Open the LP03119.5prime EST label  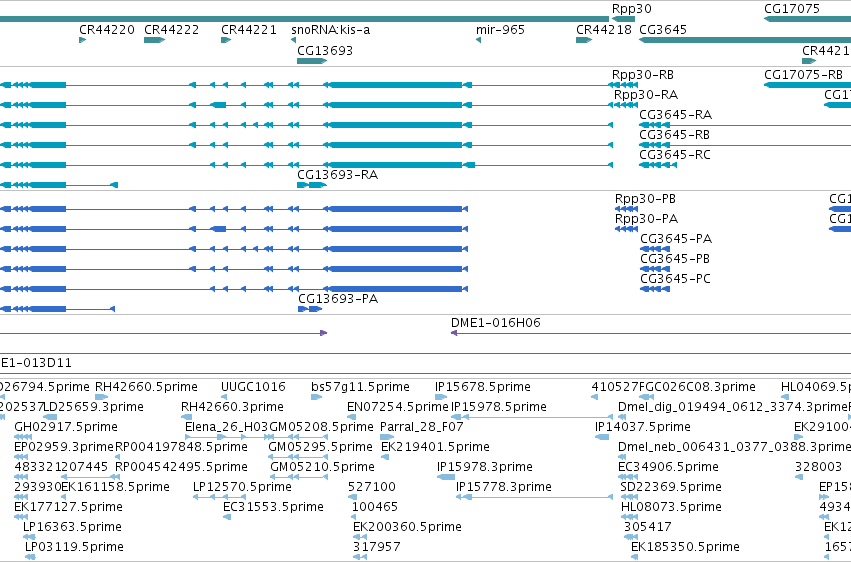(x=74, y=548)
